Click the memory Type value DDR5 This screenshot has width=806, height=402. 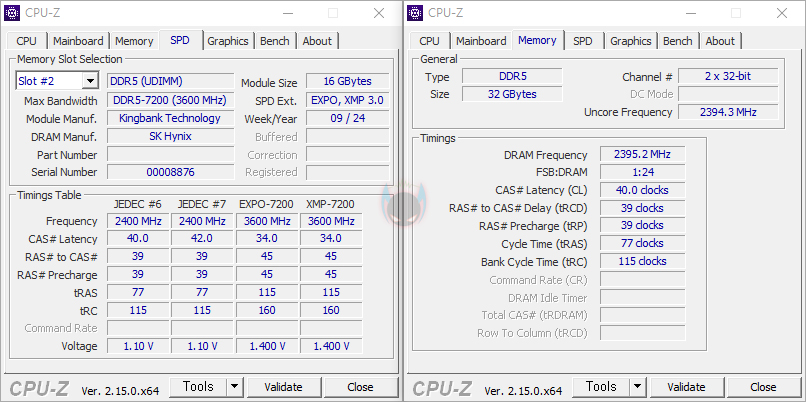click(512, 77)
